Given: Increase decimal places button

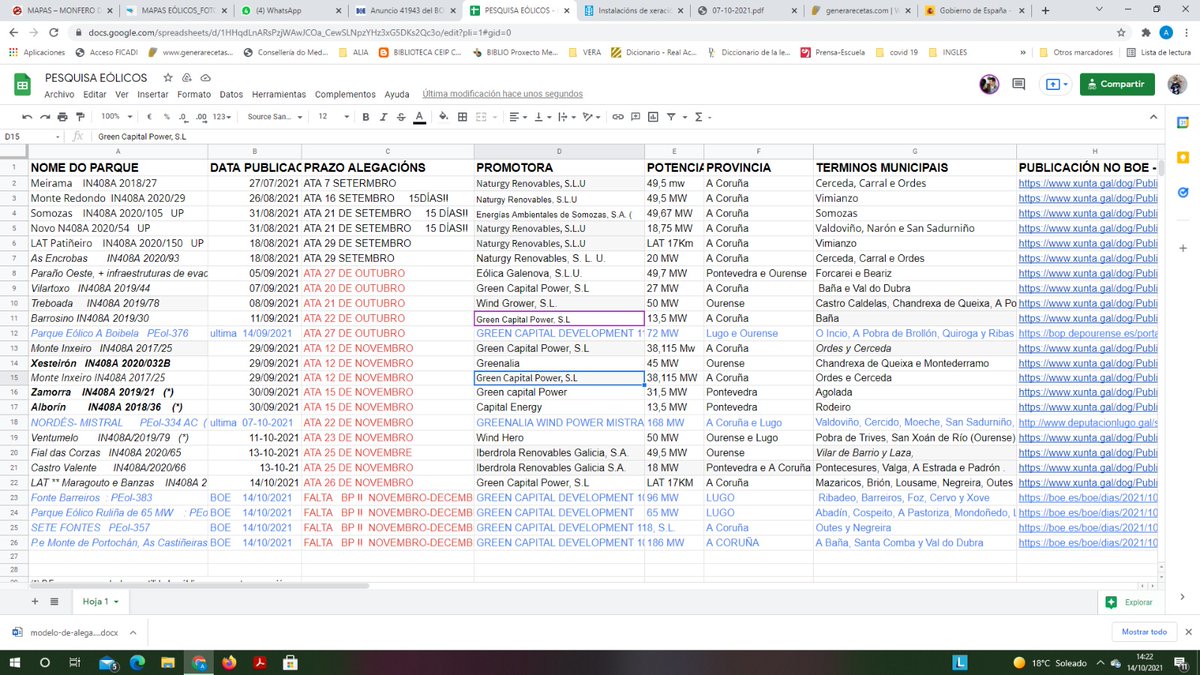Looking at the screenshot, I should 200,117.
